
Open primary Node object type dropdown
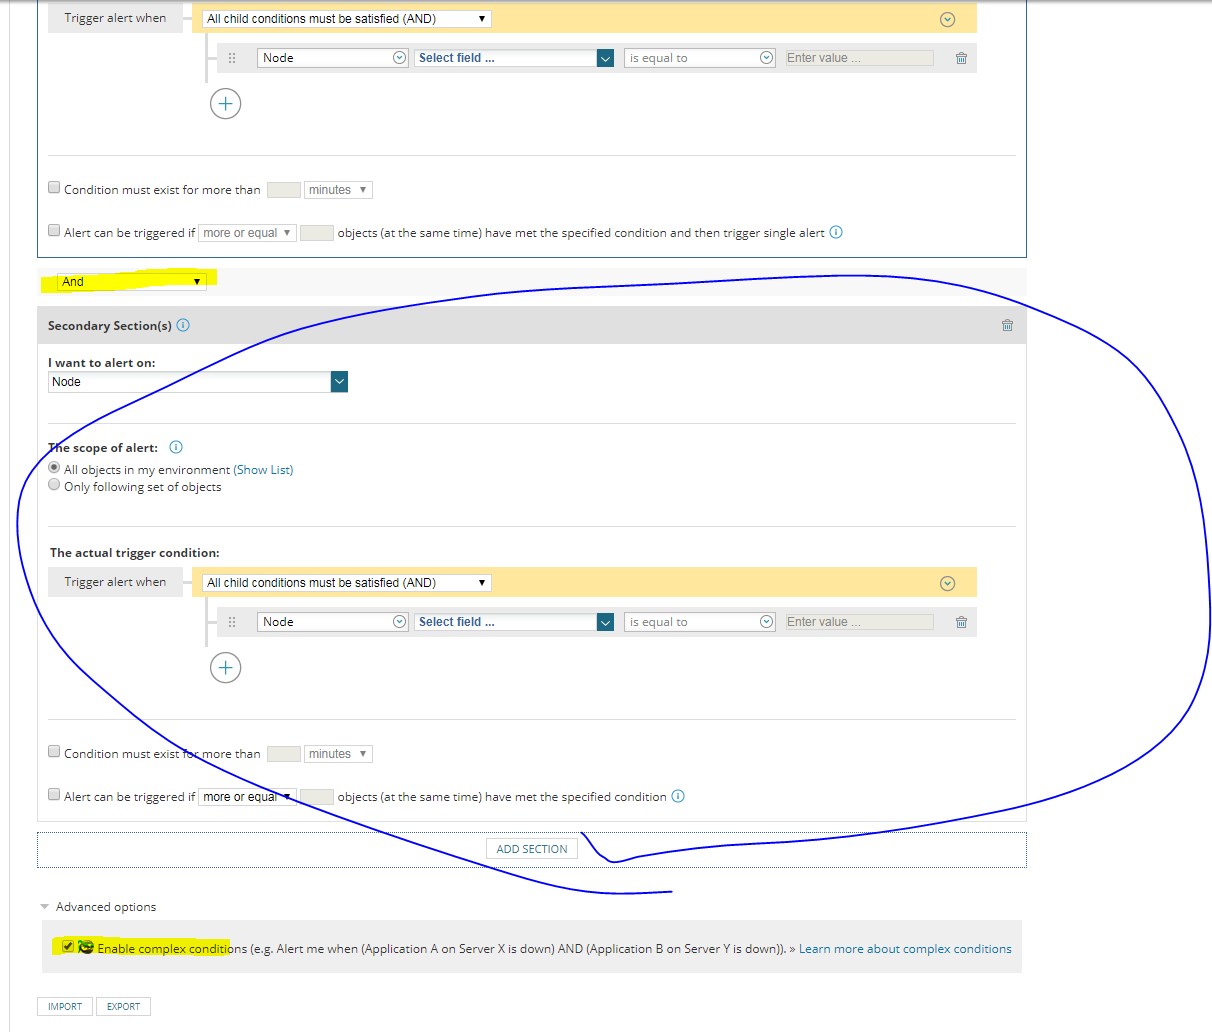click(x=333, y=58)
